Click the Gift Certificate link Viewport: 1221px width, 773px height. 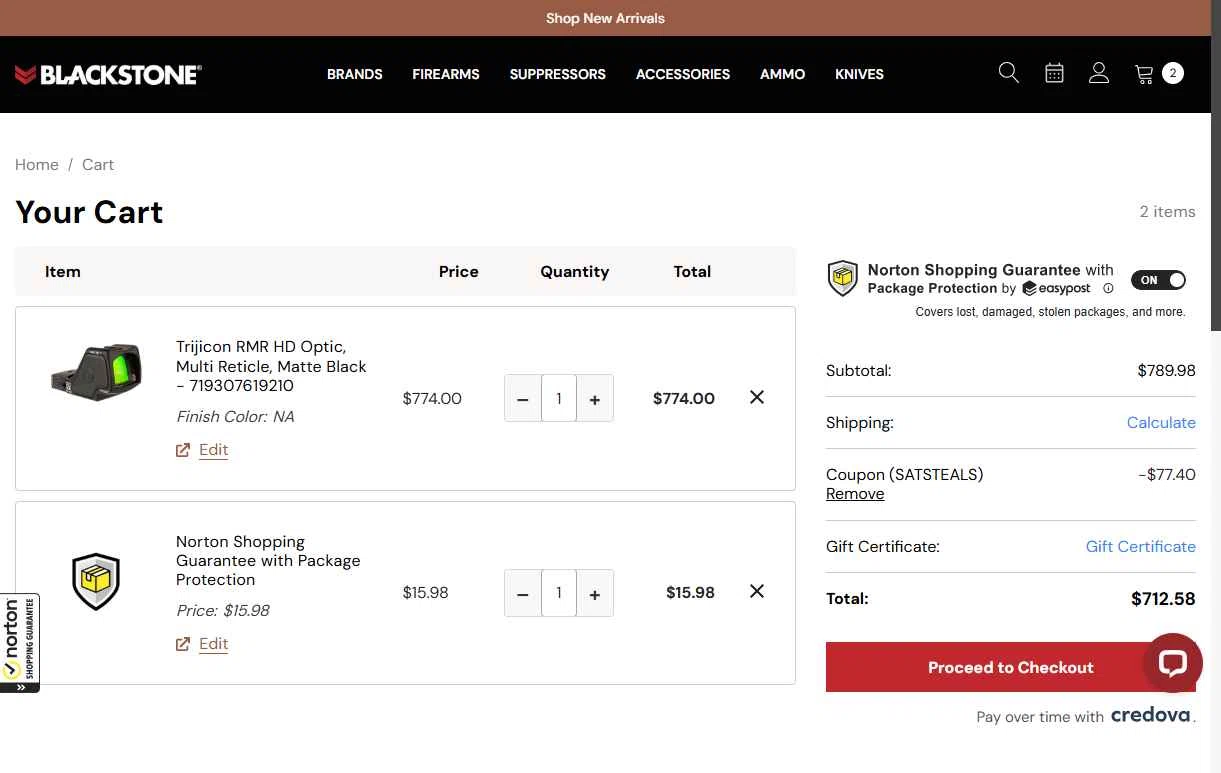pos(1141,546)
